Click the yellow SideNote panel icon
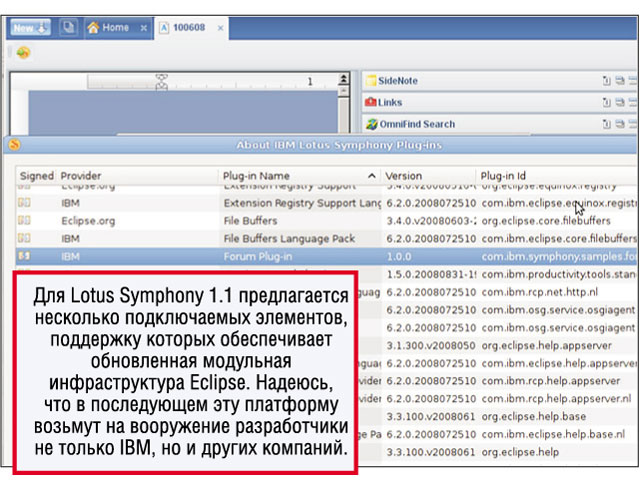Image resolution: width=640 pixels, height=482 pixels. click(x=371, y=81)
